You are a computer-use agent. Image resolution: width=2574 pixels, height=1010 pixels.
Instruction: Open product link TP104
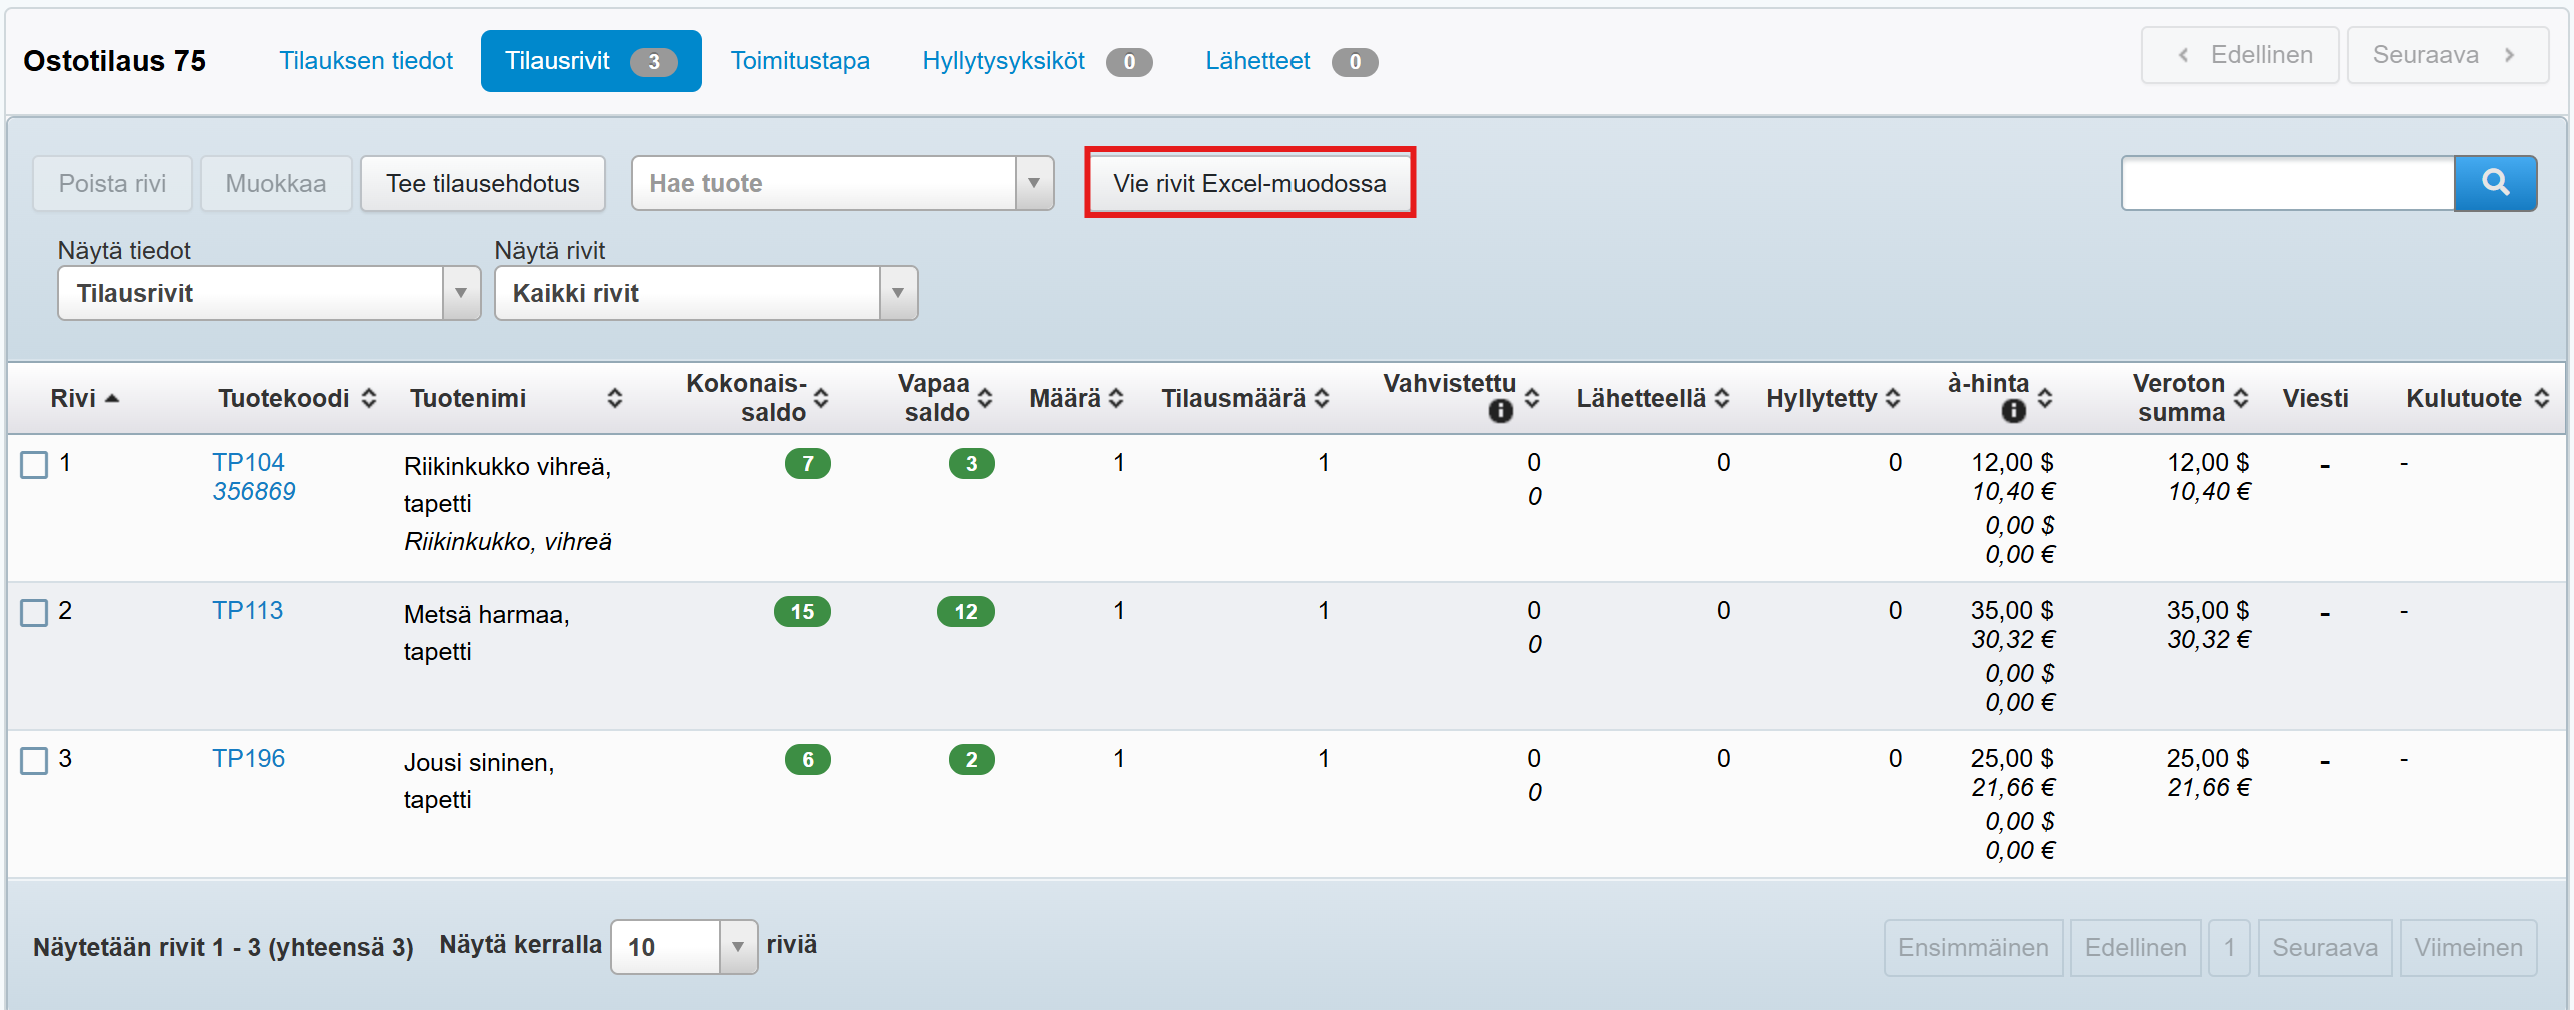click(x=248, y=462)
